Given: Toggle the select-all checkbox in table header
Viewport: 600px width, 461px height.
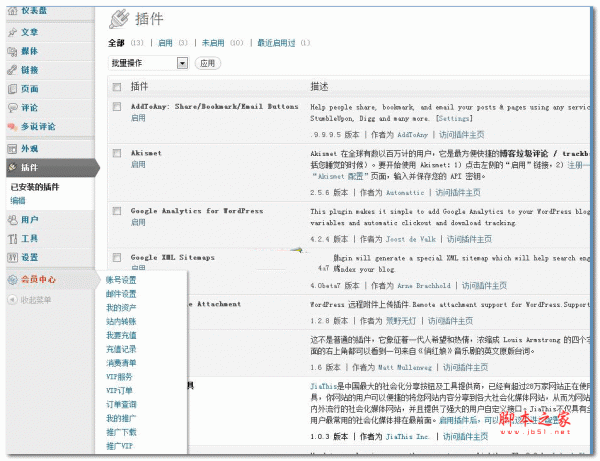Looking at the screenshot, I should tap(117, 87).
